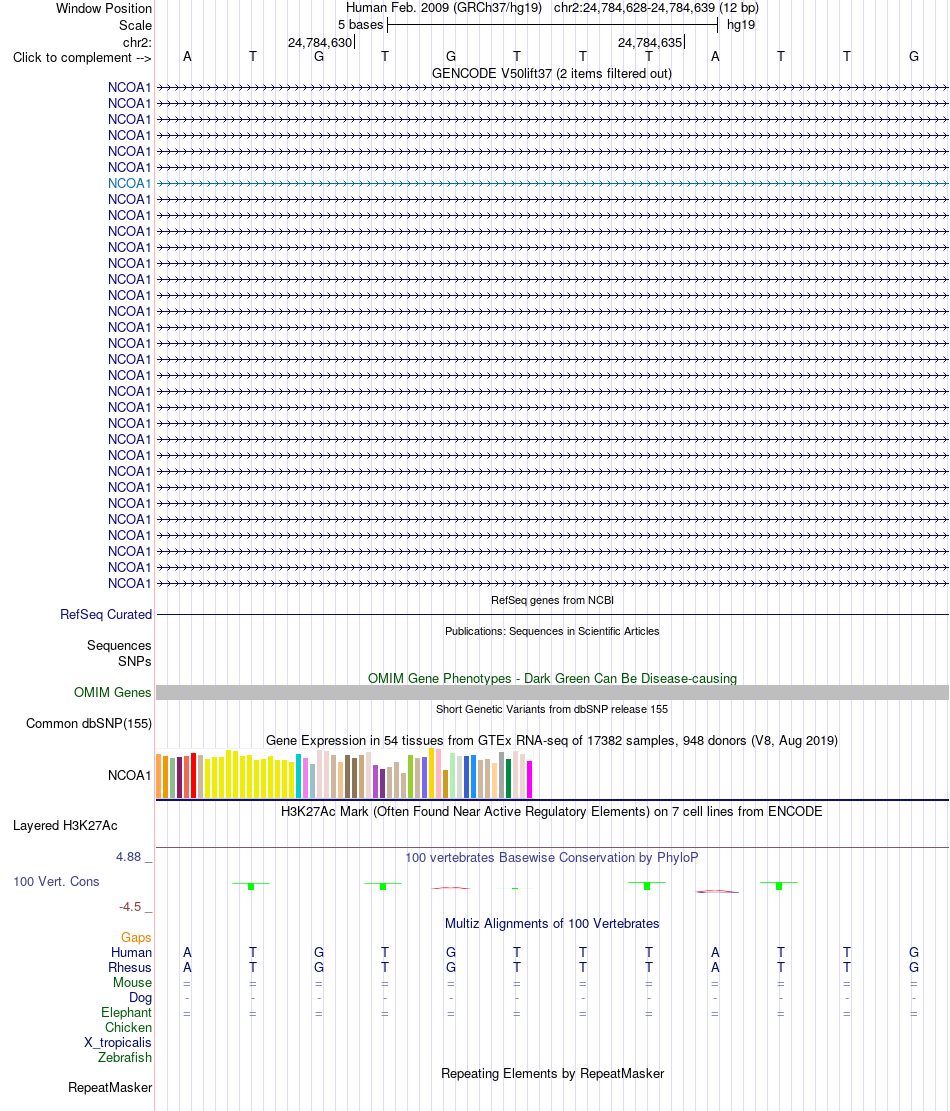Click the RepeatMasker side label

coord(110,1088)
